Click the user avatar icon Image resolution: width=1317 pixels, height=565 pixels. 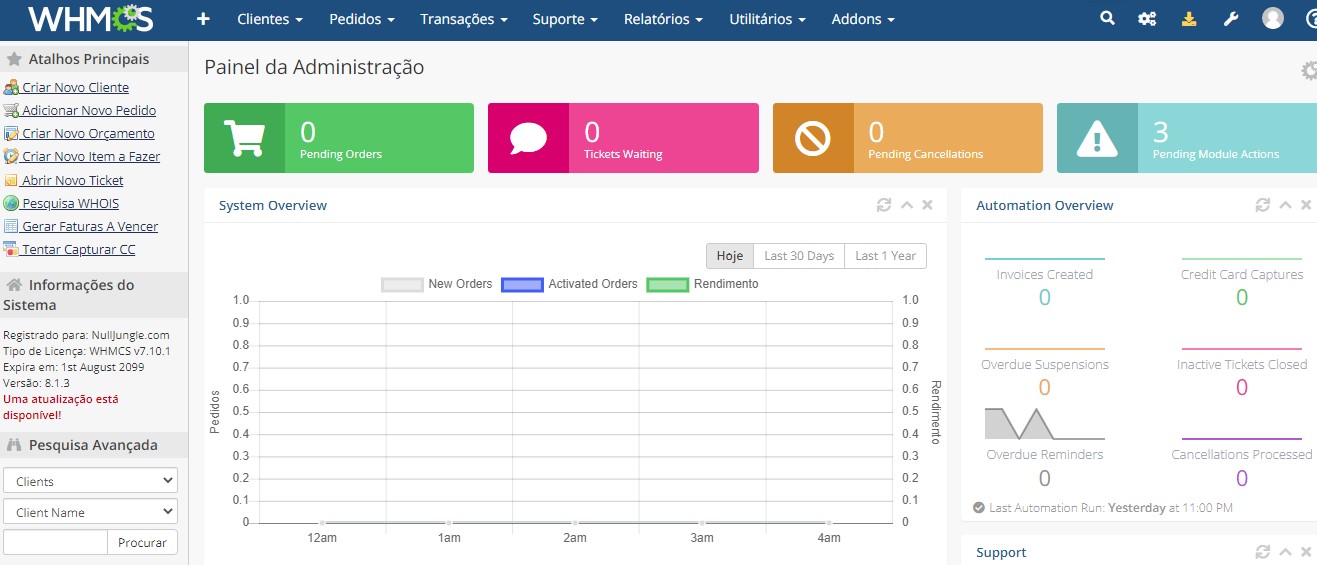pyautogui.click(x=1272, y=19)
